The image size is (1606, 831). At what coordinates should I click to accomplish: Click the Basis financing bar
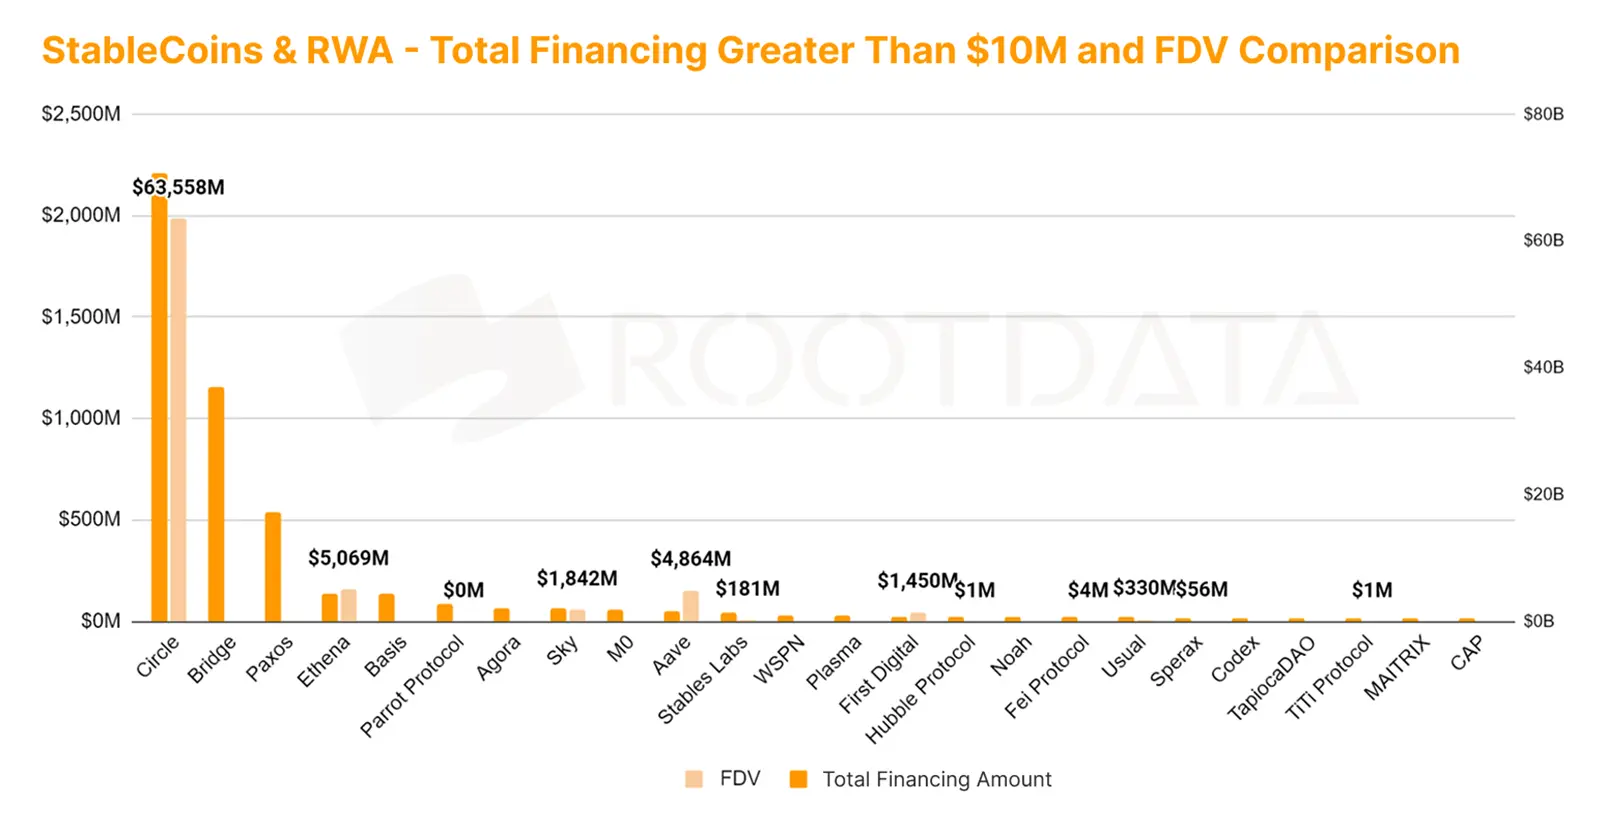[387, 607]
